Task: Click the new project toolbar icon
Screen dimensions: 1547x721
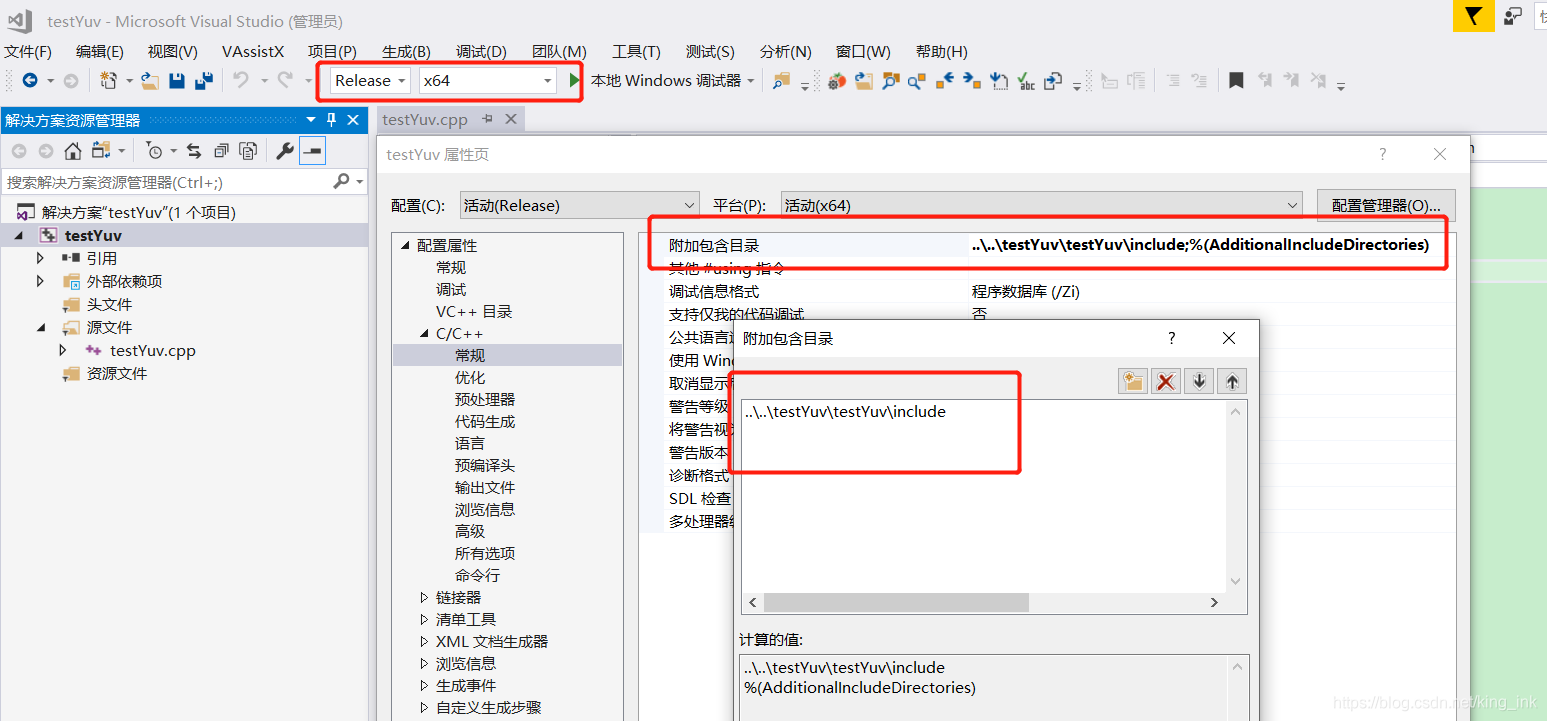Action: tap(108, 81)
